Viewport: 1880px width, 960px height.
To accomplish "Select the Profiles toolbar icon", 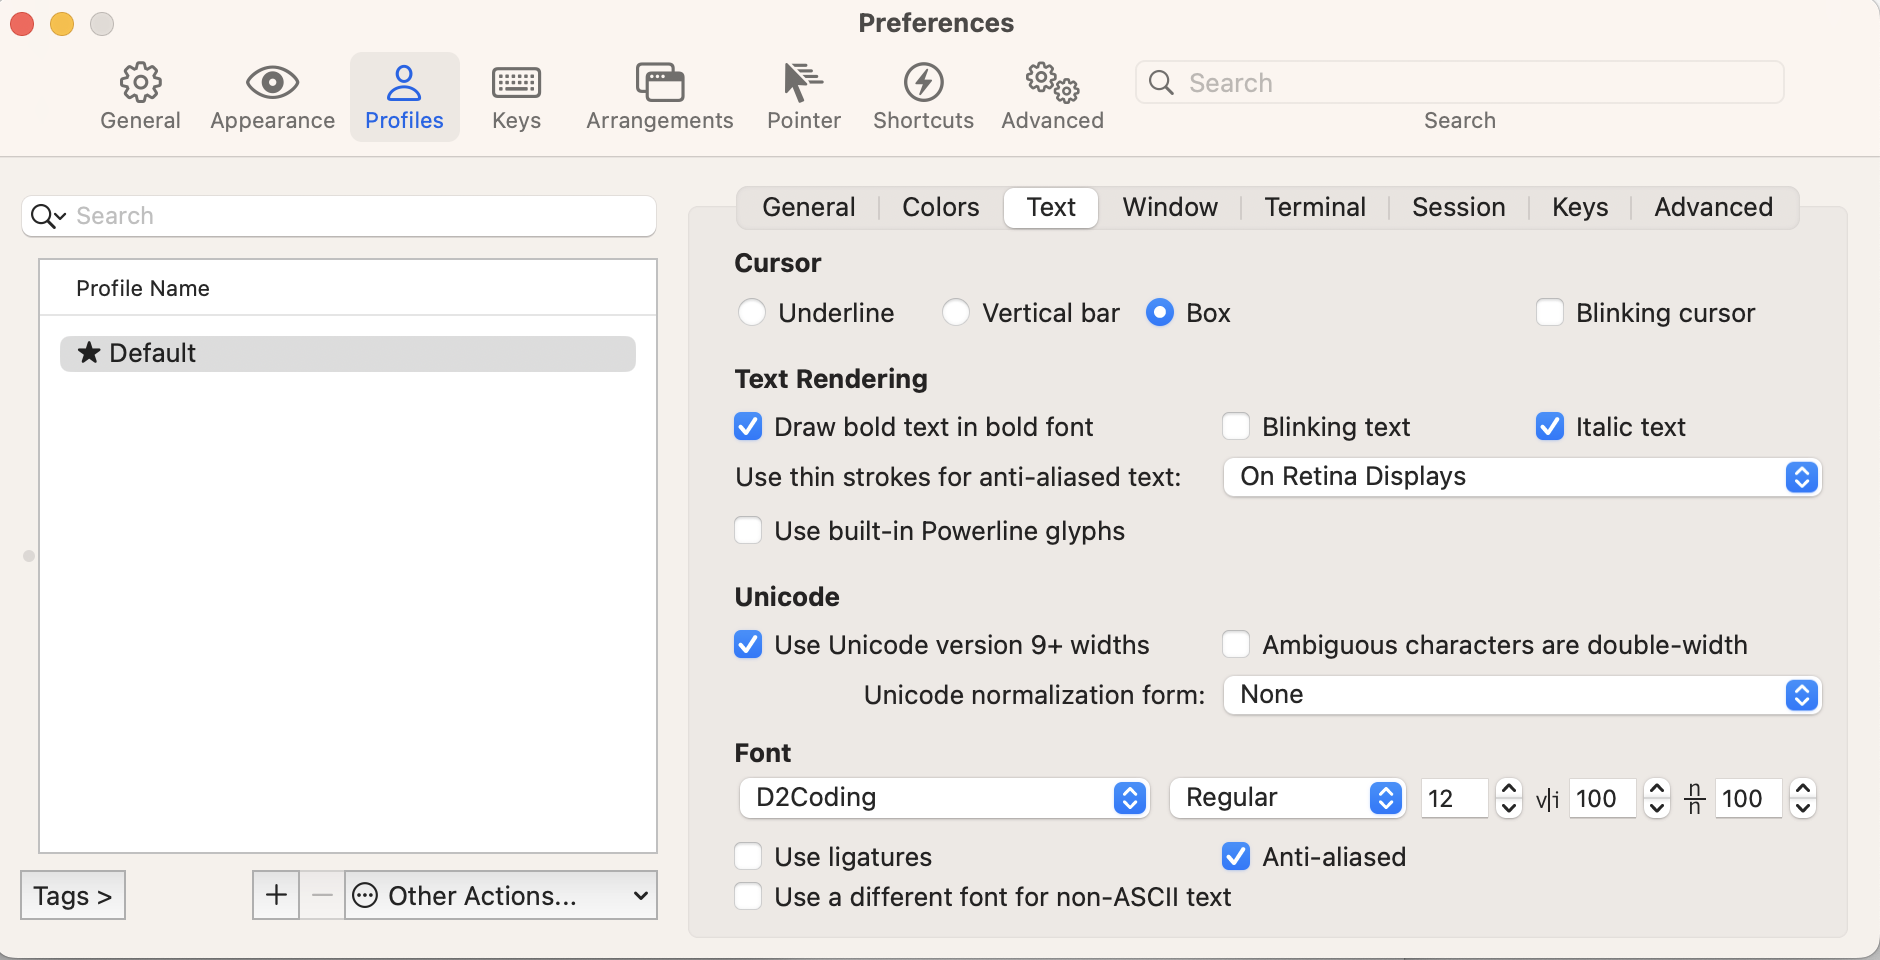I will 404,97.
